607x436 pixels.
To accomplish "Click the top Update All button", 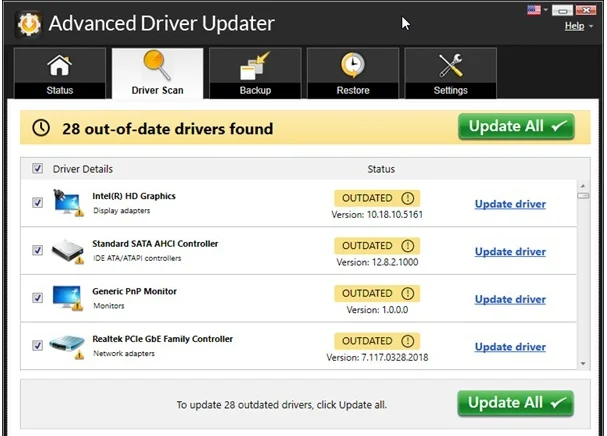I will click(516, 127).
